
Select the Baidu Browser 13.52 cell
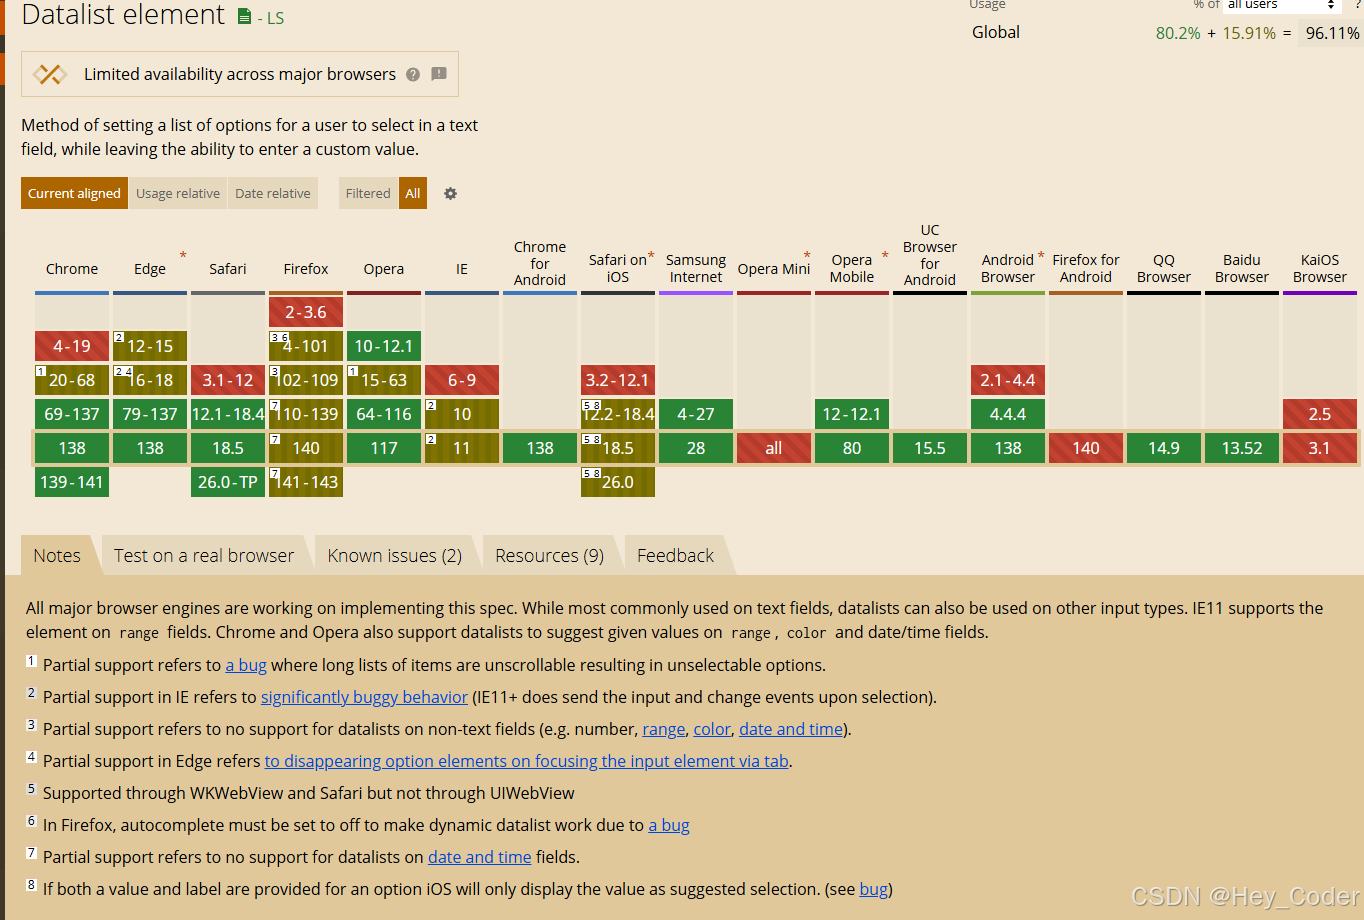point(1242,448)
